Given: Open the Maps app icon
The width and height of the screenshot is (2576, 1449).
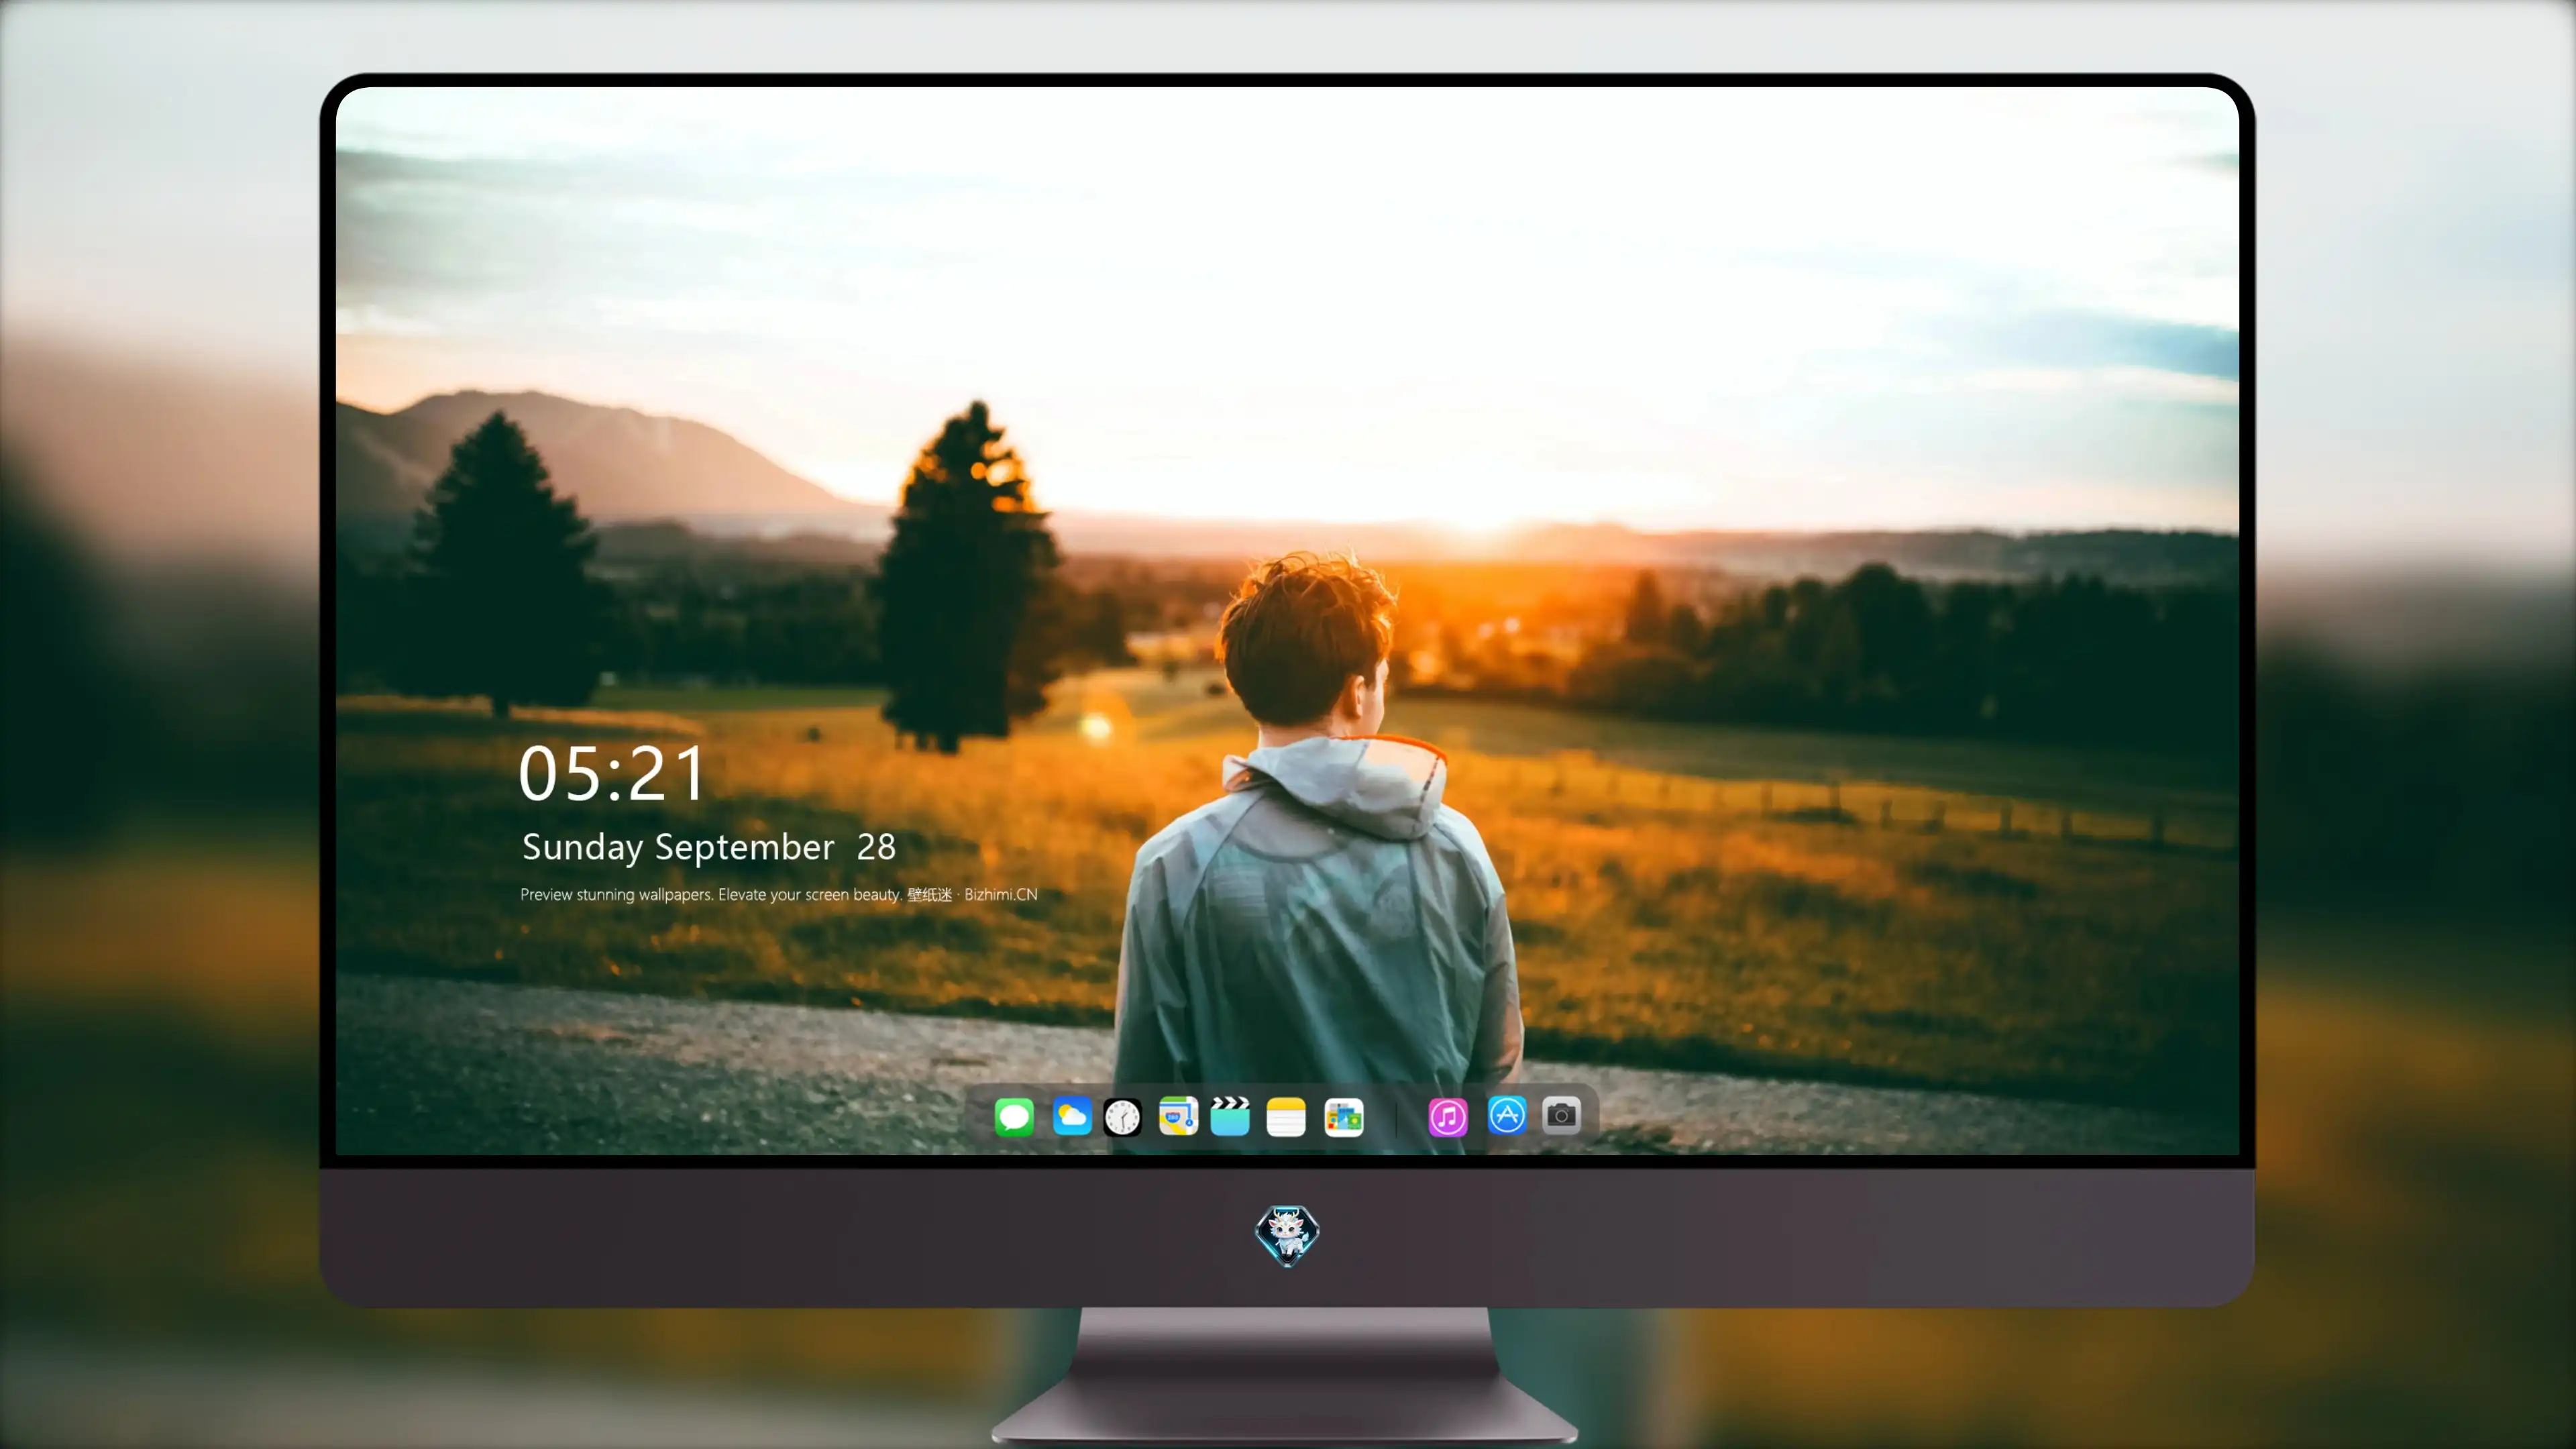Looking at the screenshot, I should point(1178,1116).
